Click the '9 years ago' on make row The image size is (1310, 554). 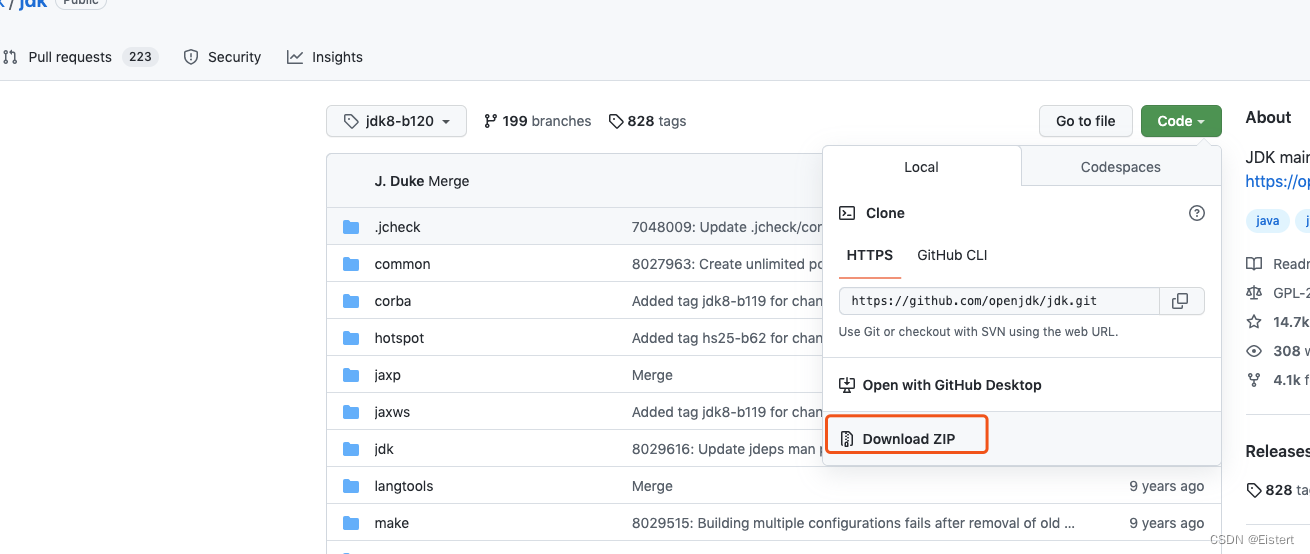[1166, 523]
